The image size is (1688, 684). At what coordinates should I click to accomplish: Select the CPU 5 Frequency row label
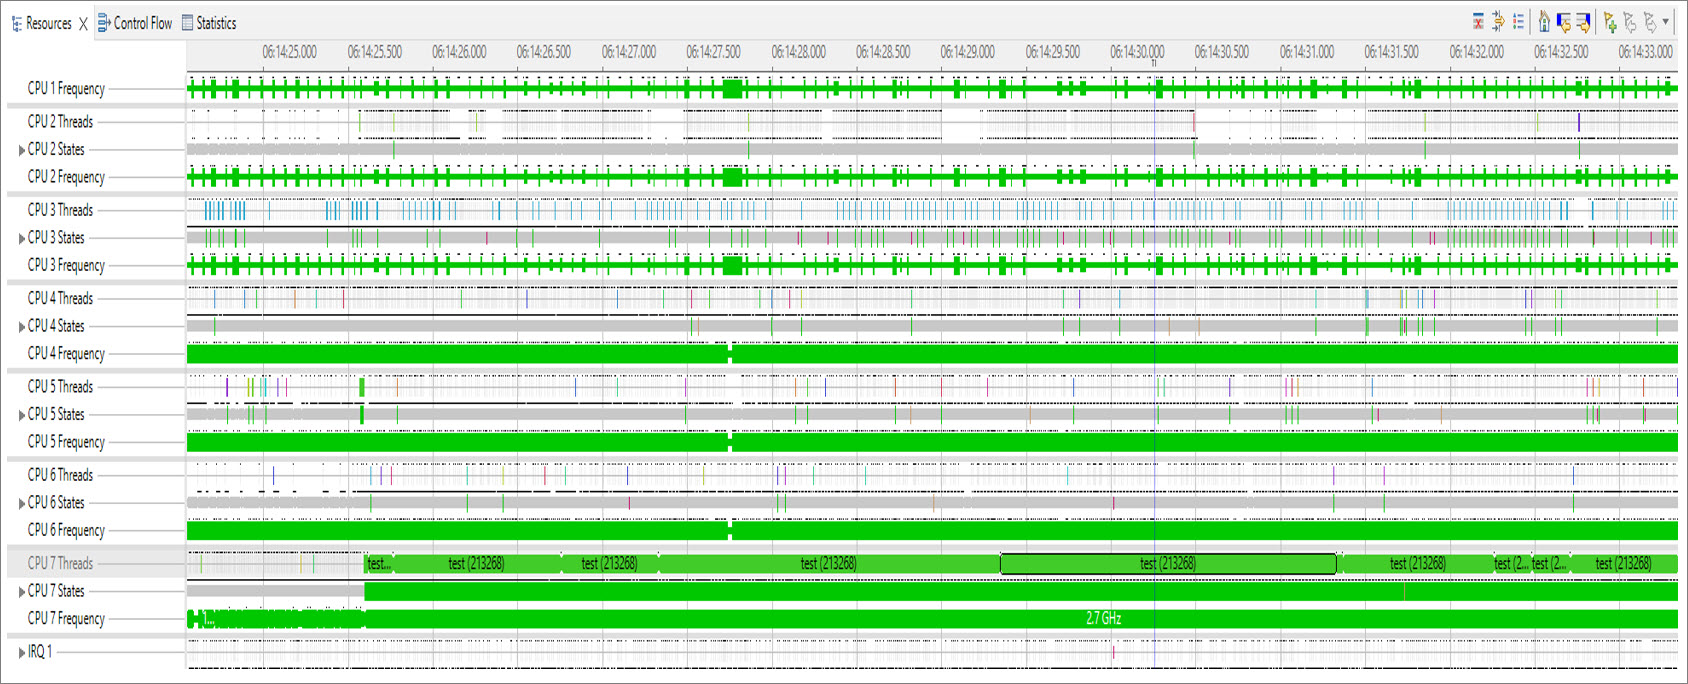[x=66, y=442]
